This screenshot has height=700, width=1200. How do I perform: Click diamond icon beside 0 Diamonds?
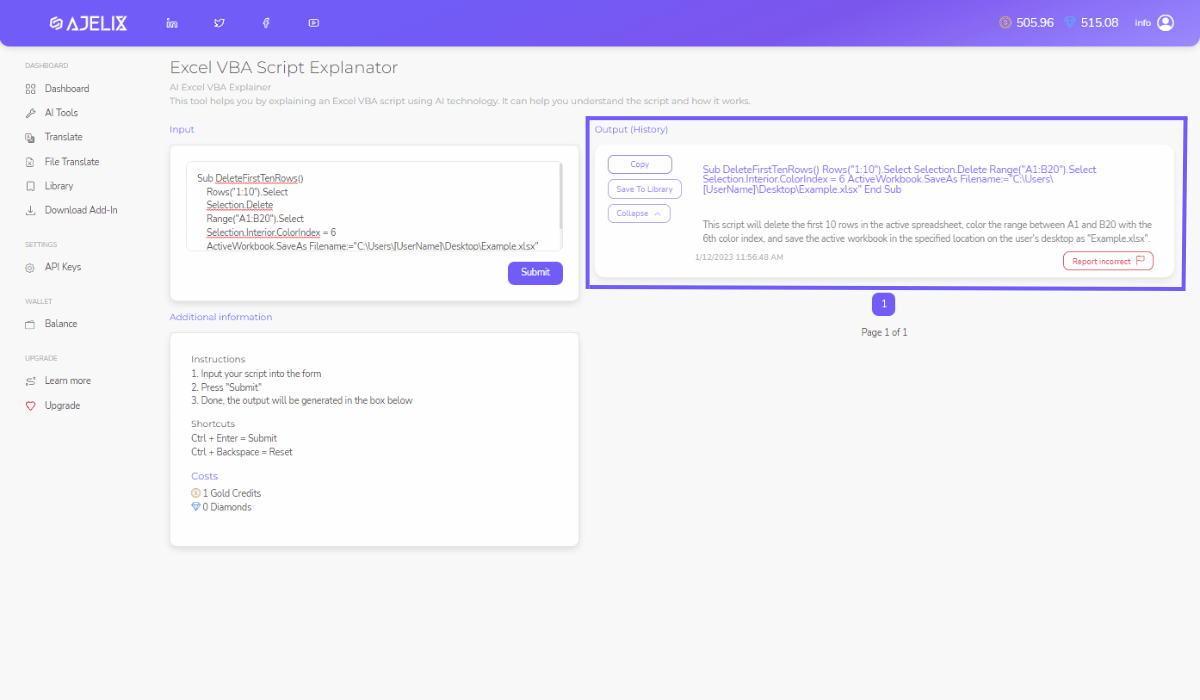tap(196, 507)
